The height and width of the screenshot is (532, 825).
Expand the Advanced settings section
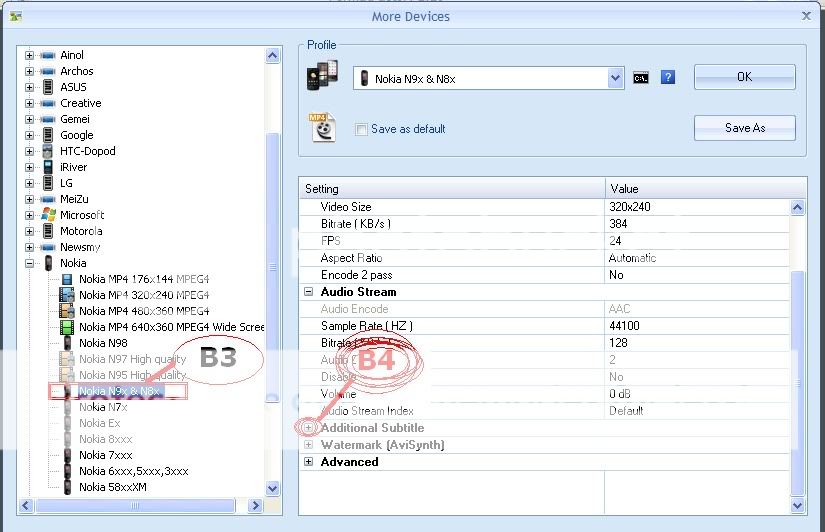pos(309,462)
